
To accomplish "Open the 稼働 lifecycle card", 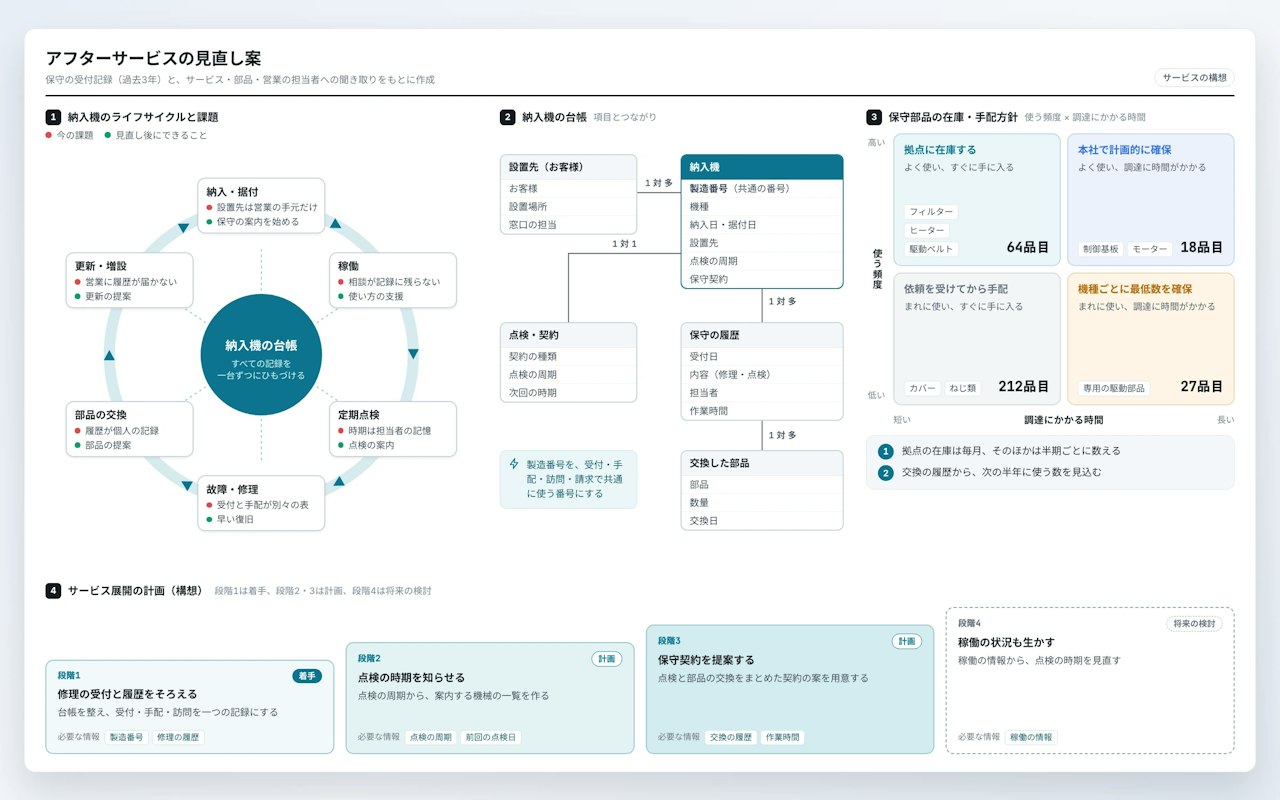I will pos(392,280).
